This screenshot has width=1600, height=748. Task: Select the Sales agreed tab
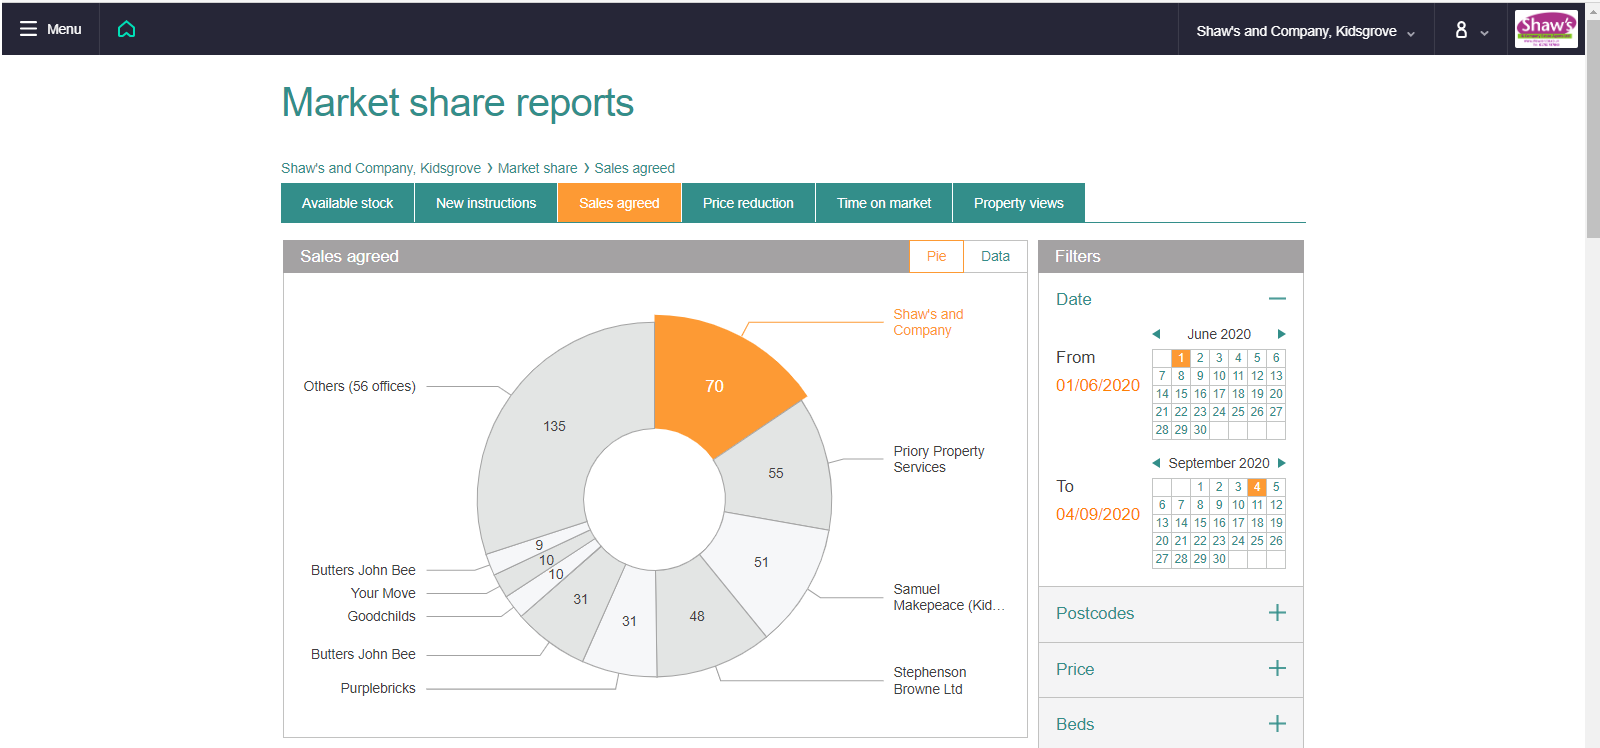(x=619, y=203)
